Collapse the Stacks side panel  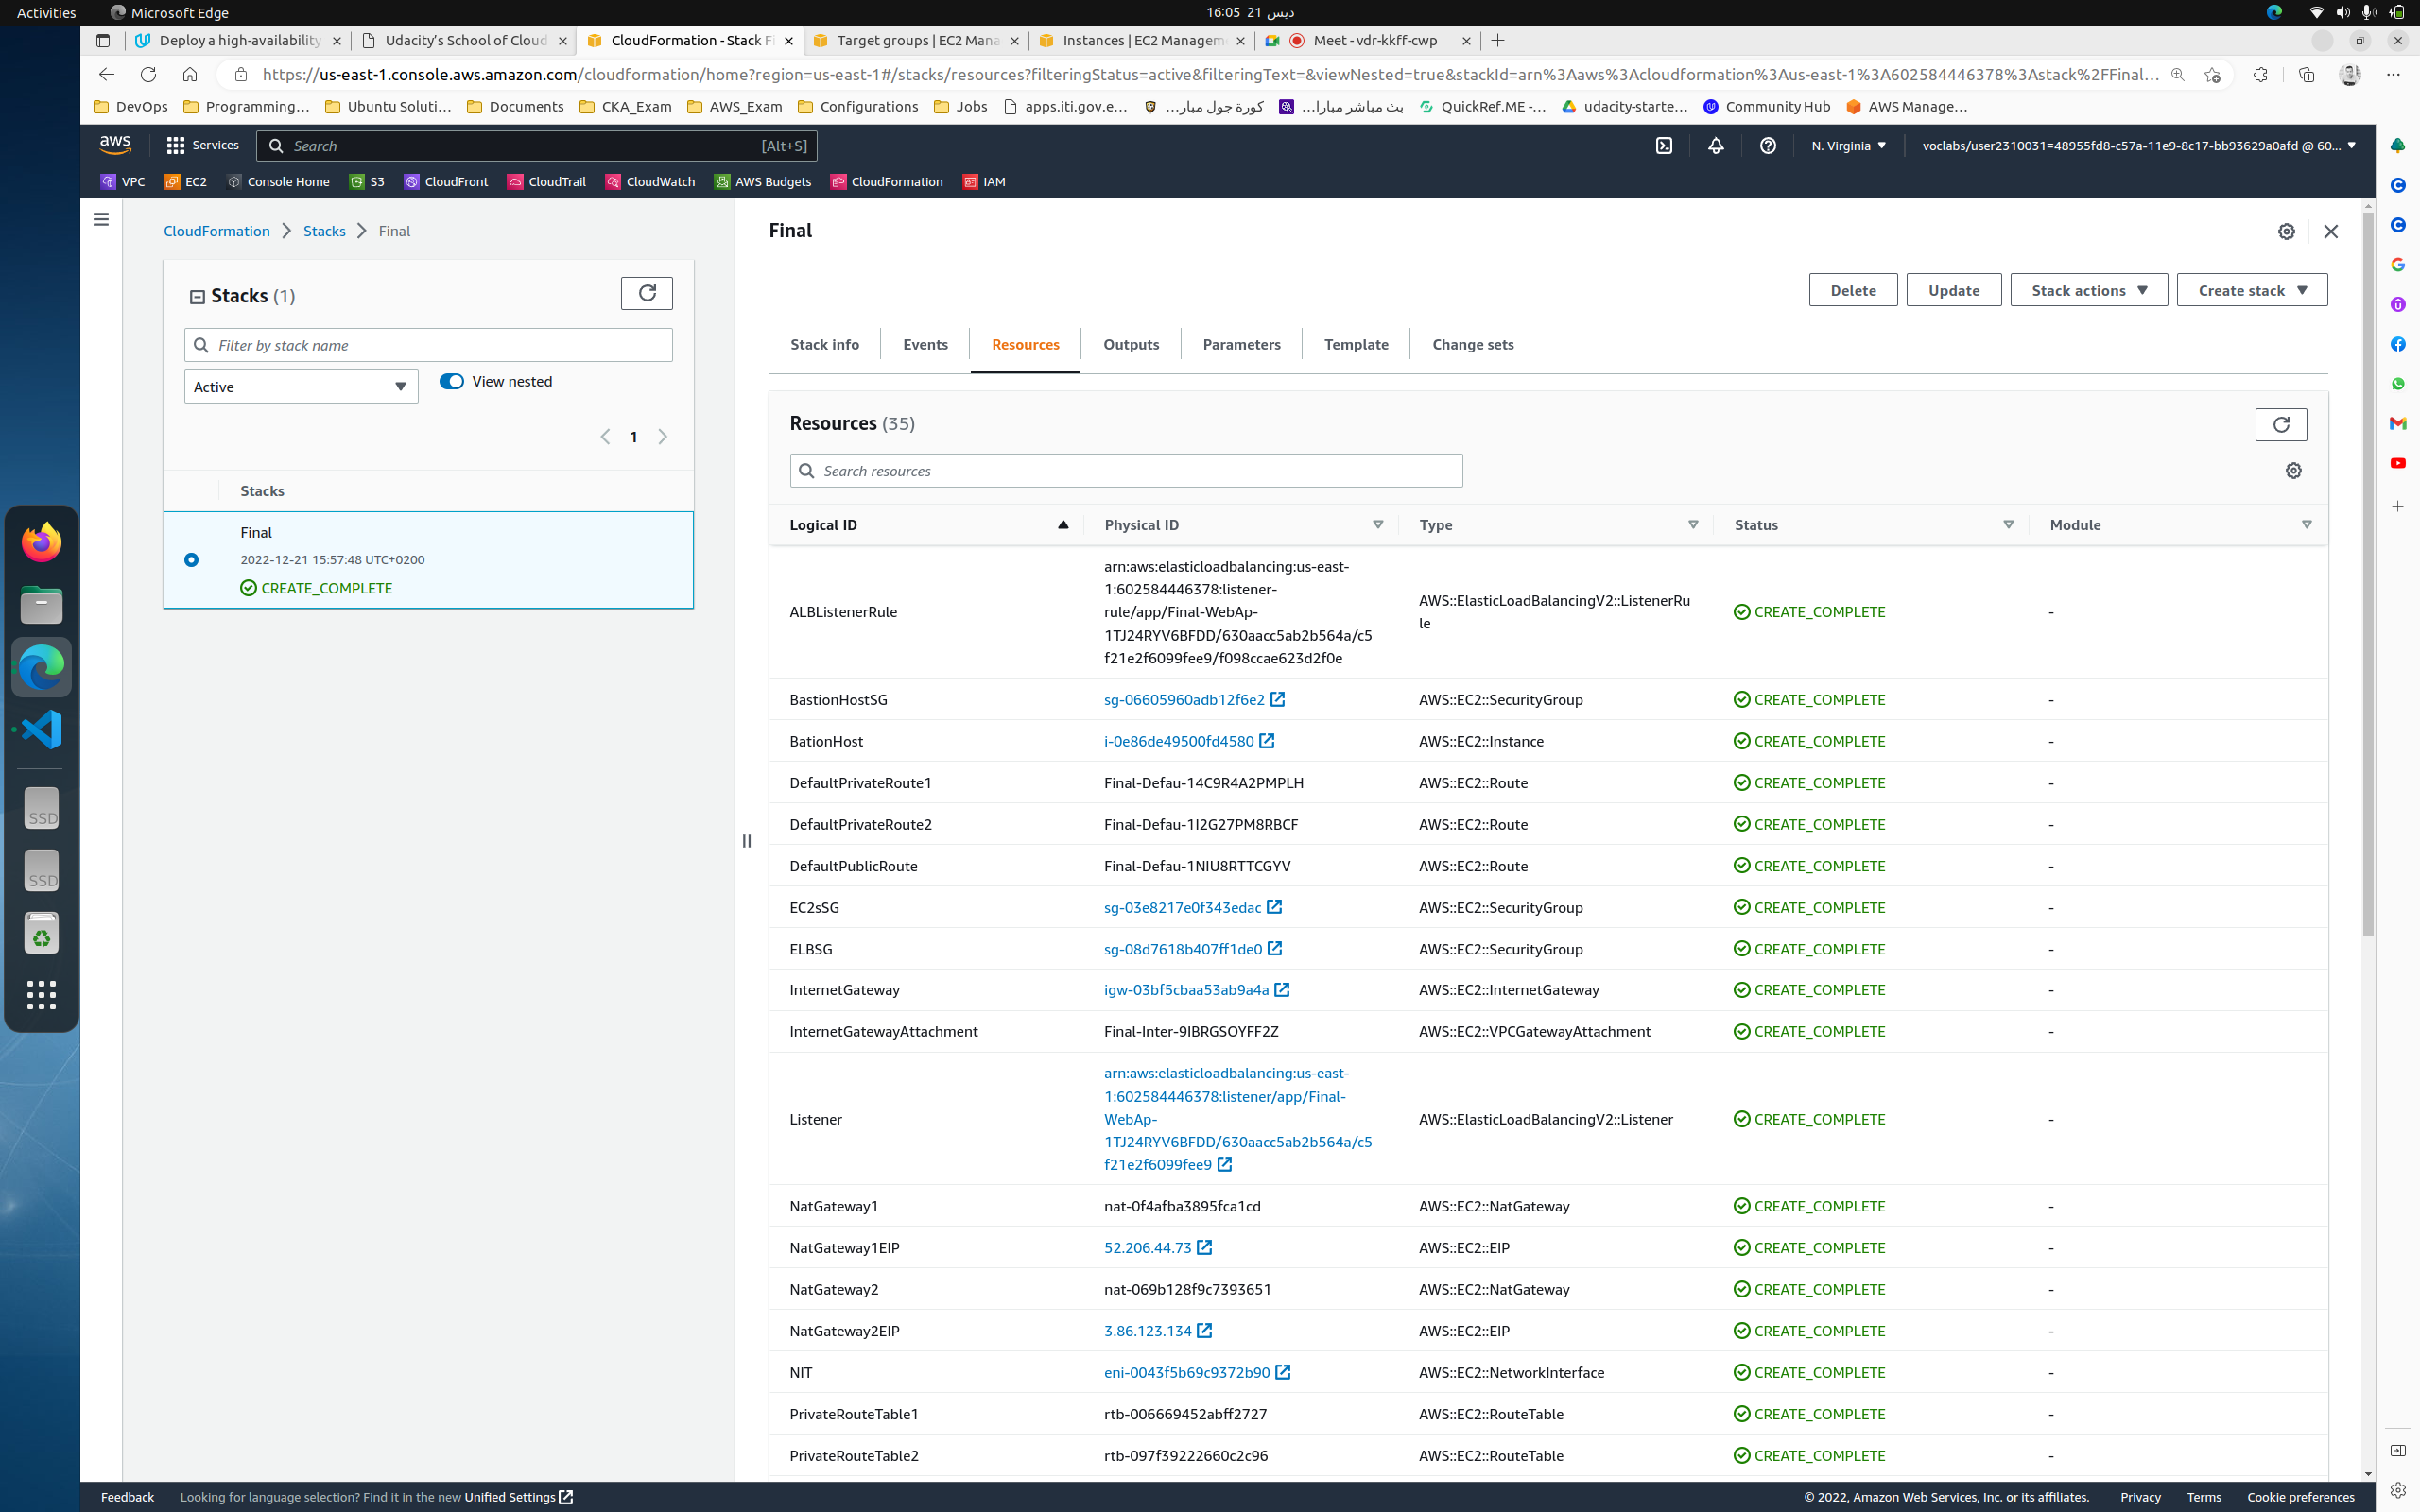tap(747, 841)
